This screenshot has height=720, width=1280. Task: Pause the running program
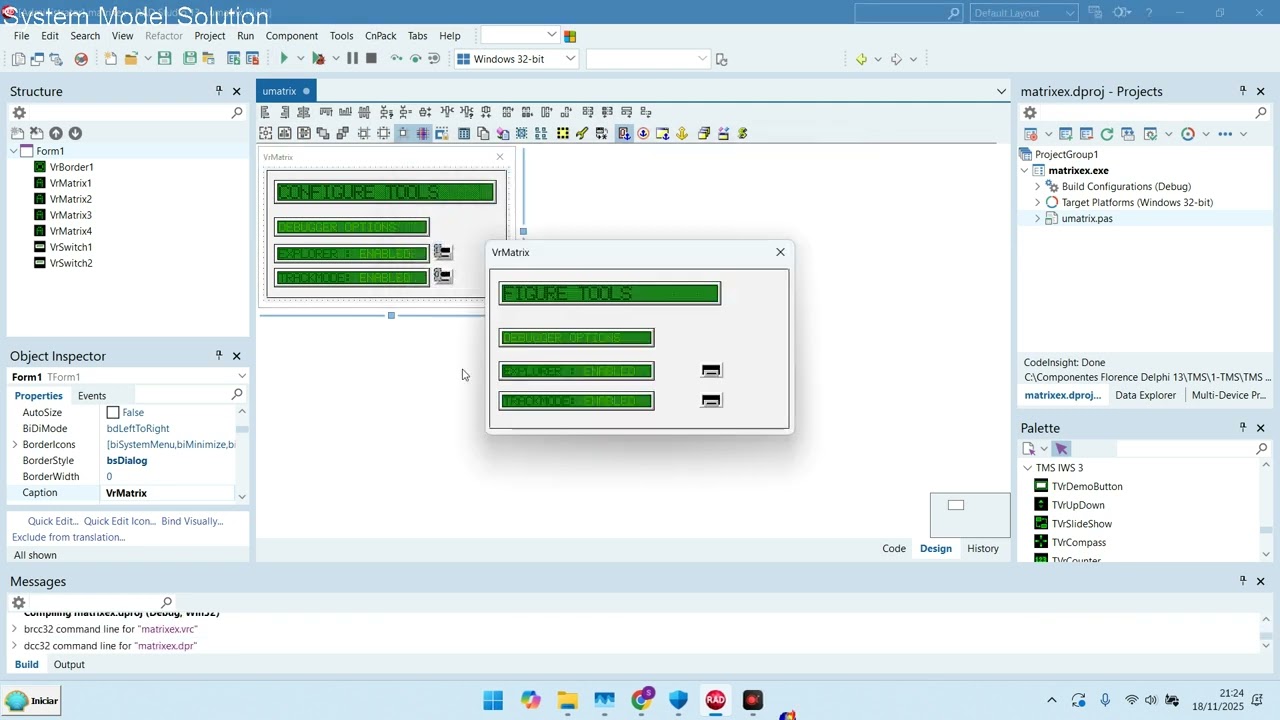[x=352, y=59]
